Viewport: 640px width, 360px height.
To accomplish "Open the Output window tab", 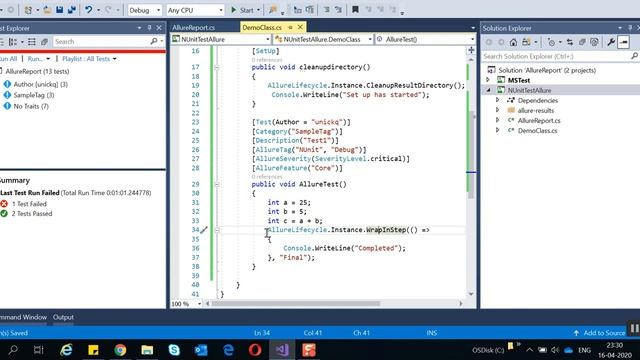I will pos(63,317).
